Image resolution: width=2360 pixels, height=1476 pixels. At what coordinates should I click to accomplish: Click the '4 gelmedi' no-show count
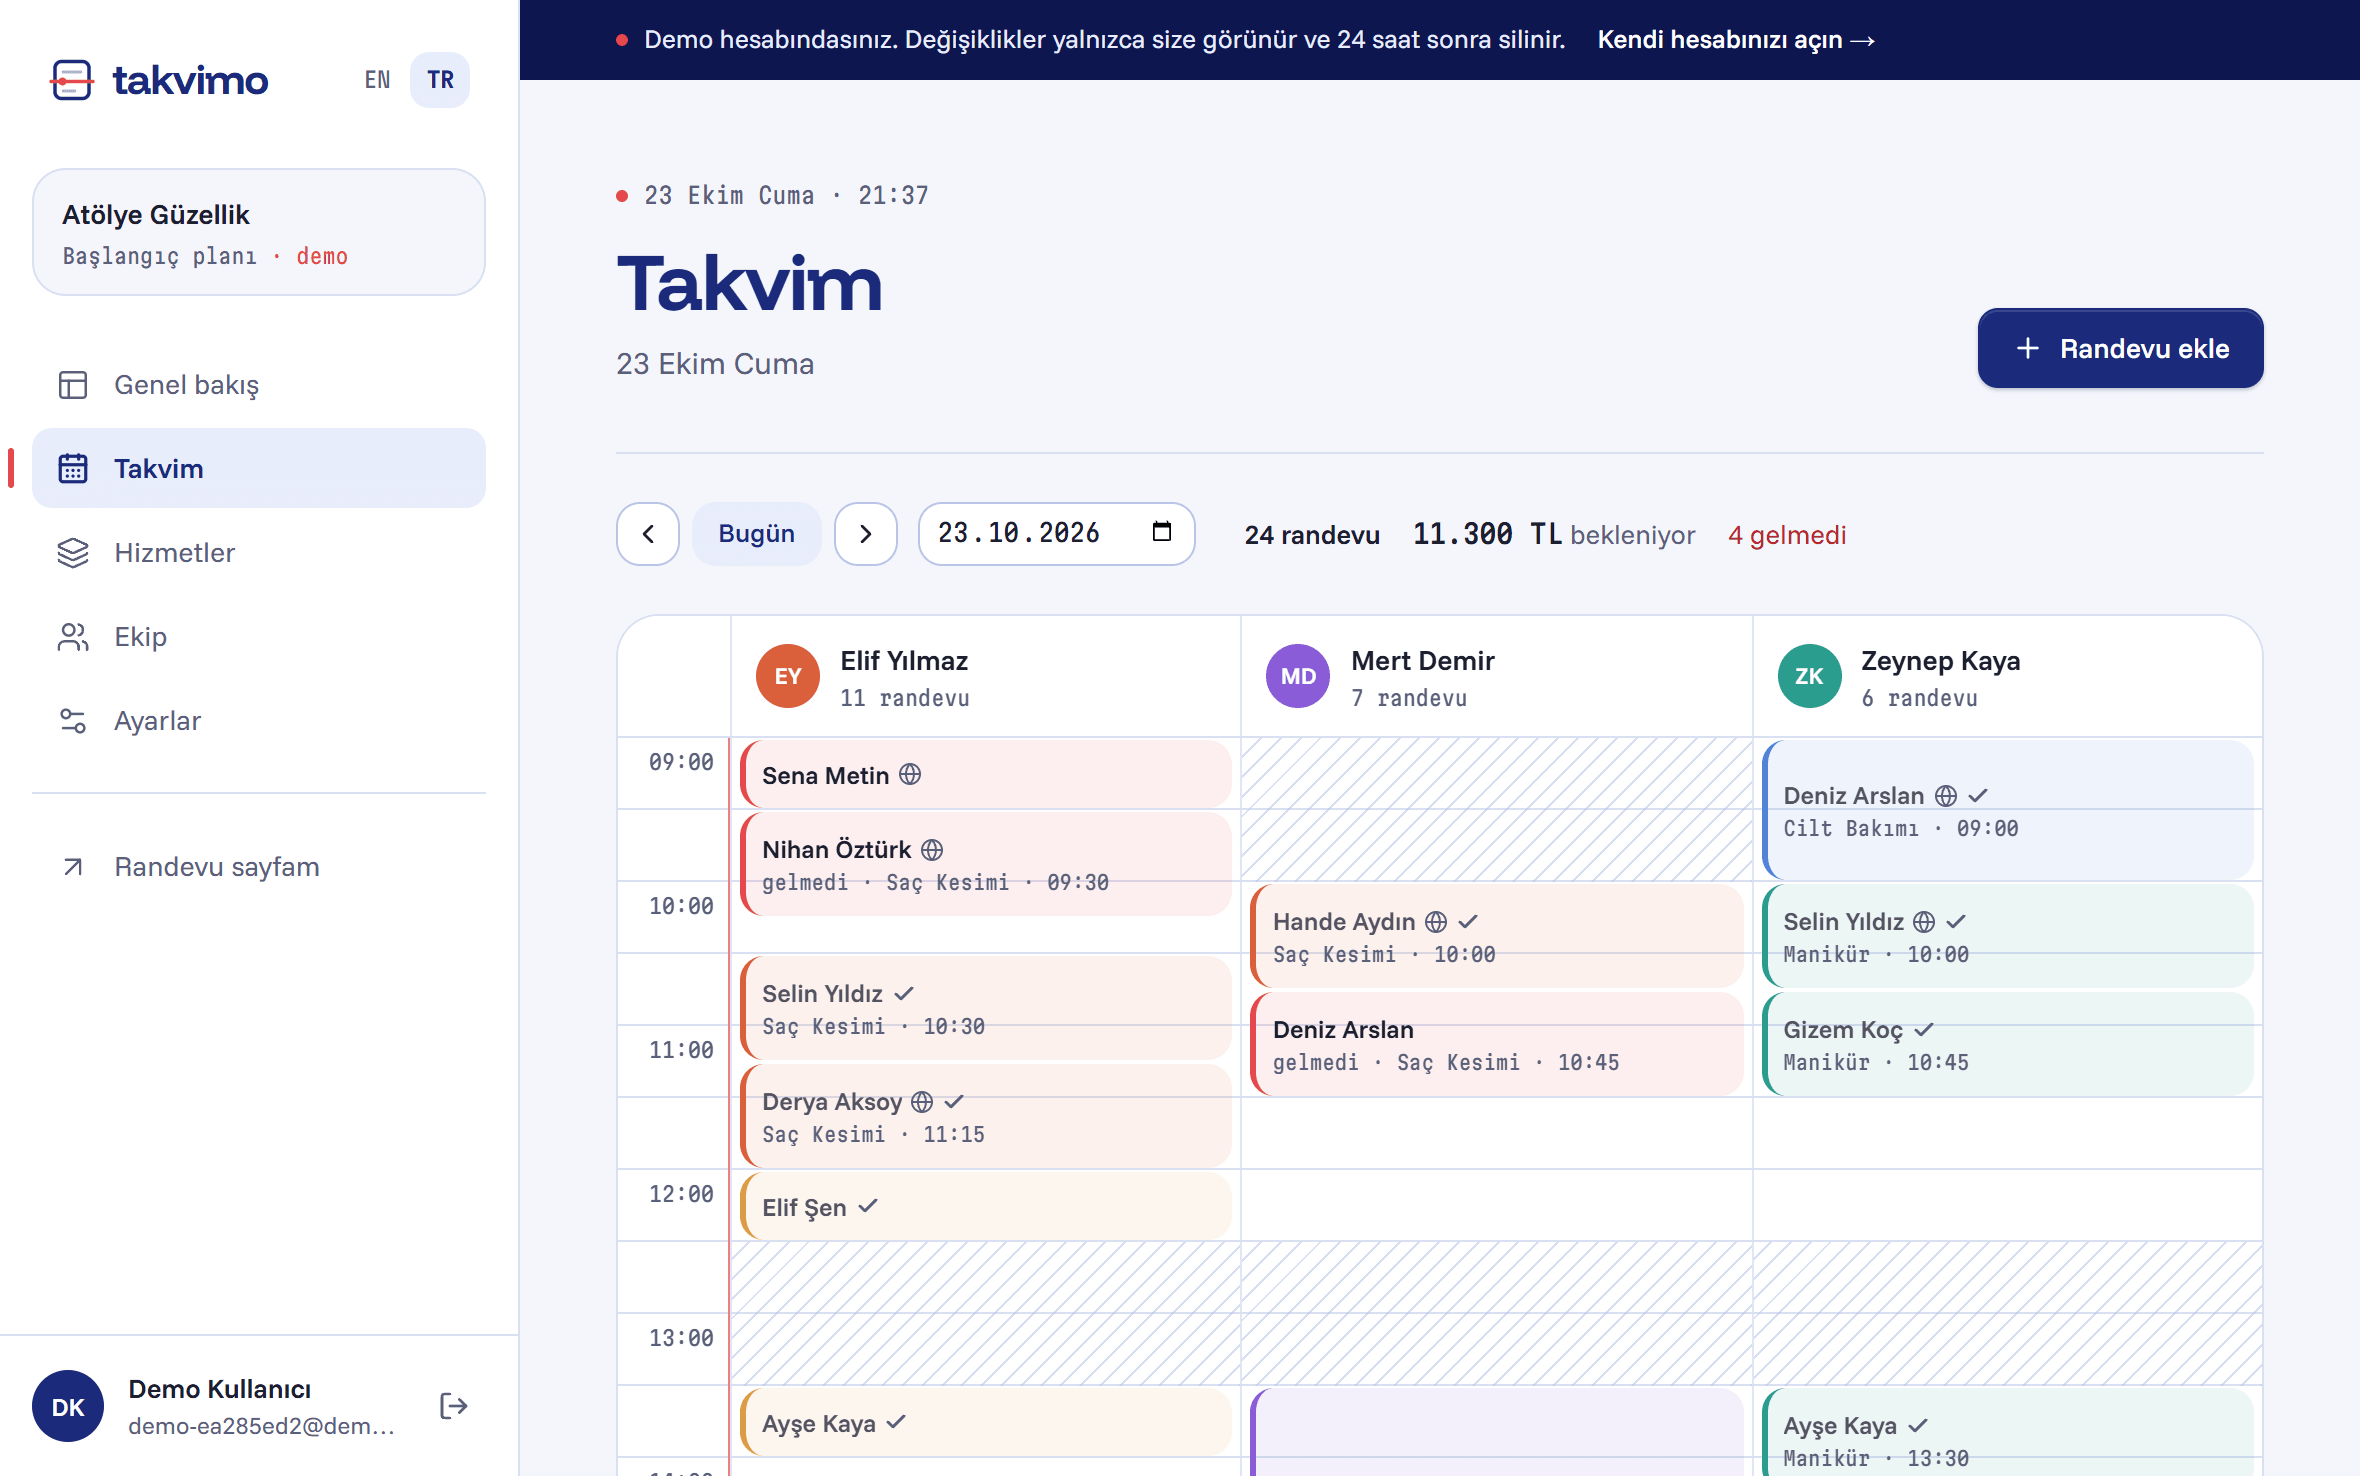1787,535
